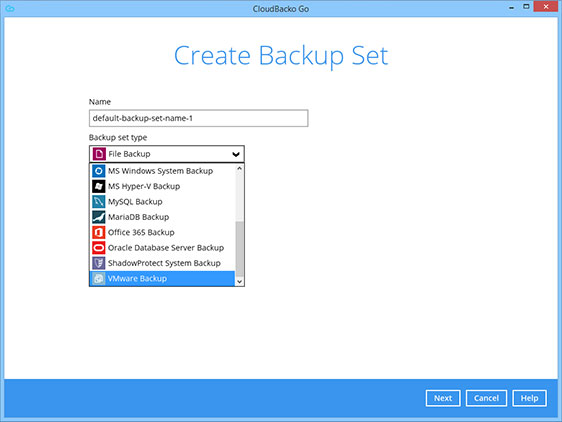This screenshot has width=562, height=422.
Task: Click the VMware Backup icon
Action: (99, 279)
